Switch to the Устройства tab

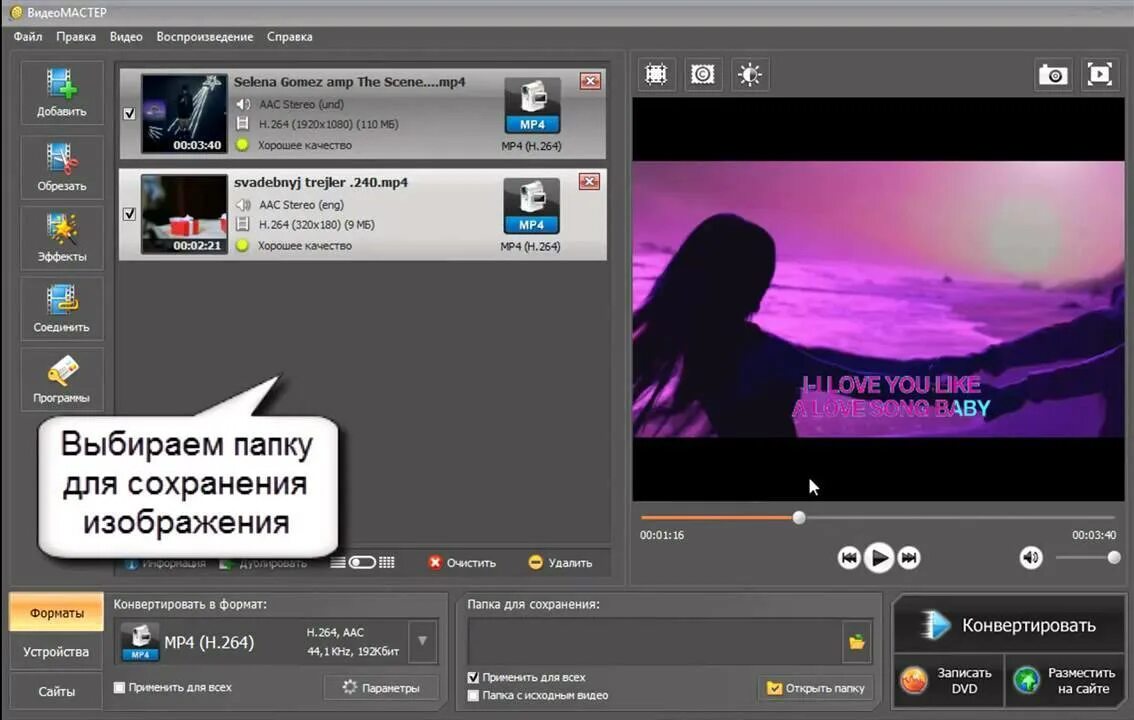tap(56, 651)
